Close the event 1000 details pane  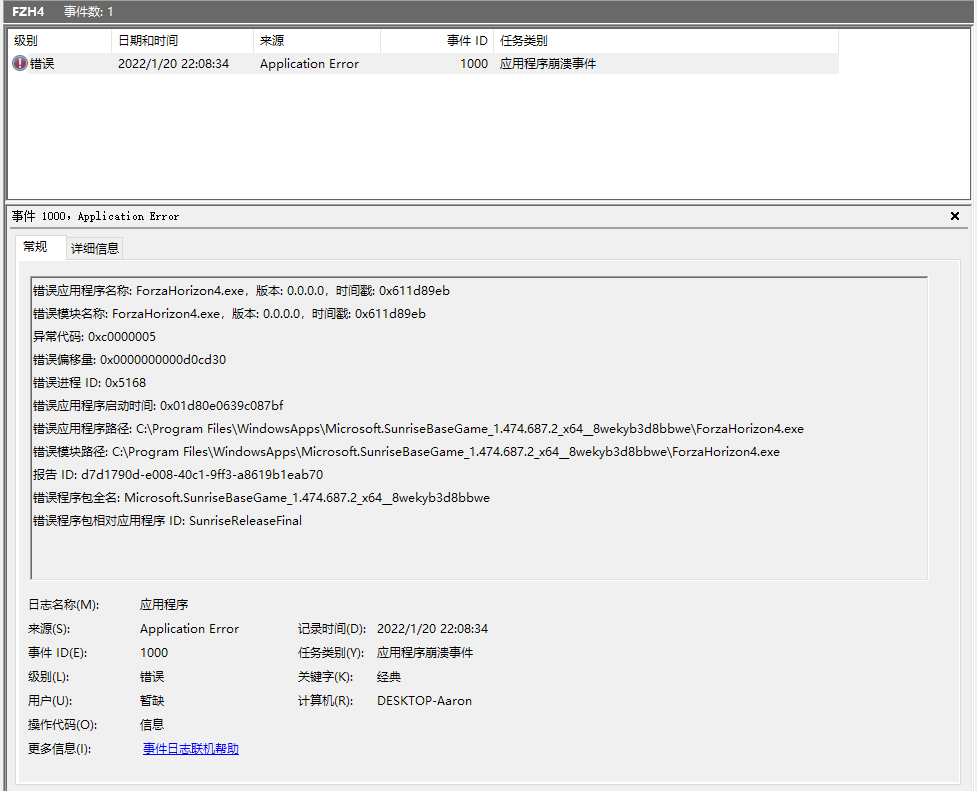[x=955, y=216]
